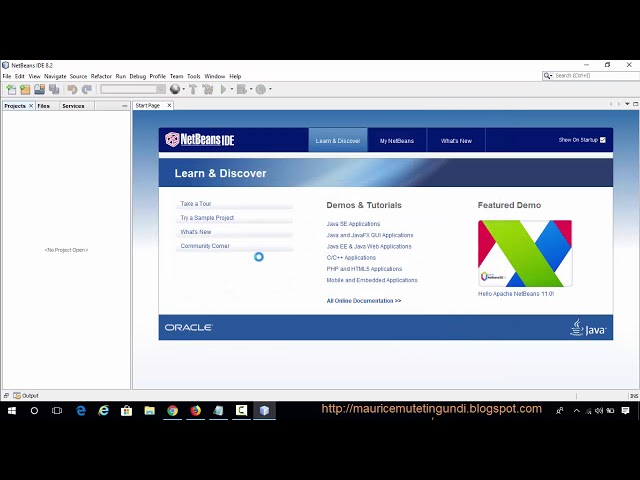Open Mobile and Embedded Applications link

coord(372,280)
